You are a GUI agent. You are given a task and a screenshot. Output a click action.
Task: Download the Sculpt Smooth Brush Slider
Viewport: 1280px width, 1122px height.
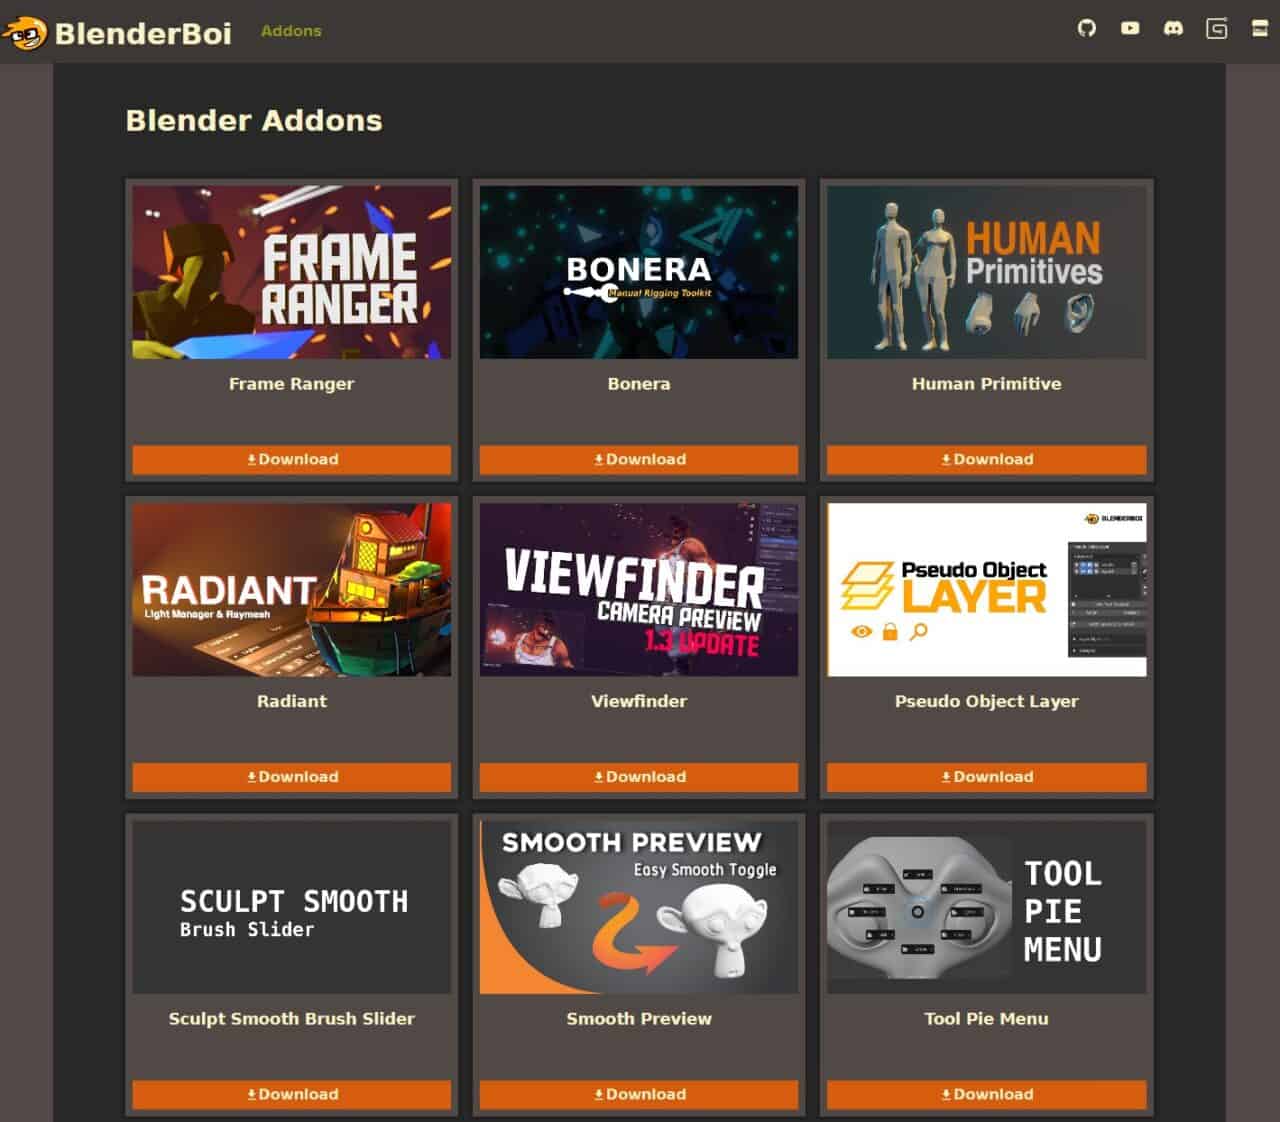(292, 1094)
